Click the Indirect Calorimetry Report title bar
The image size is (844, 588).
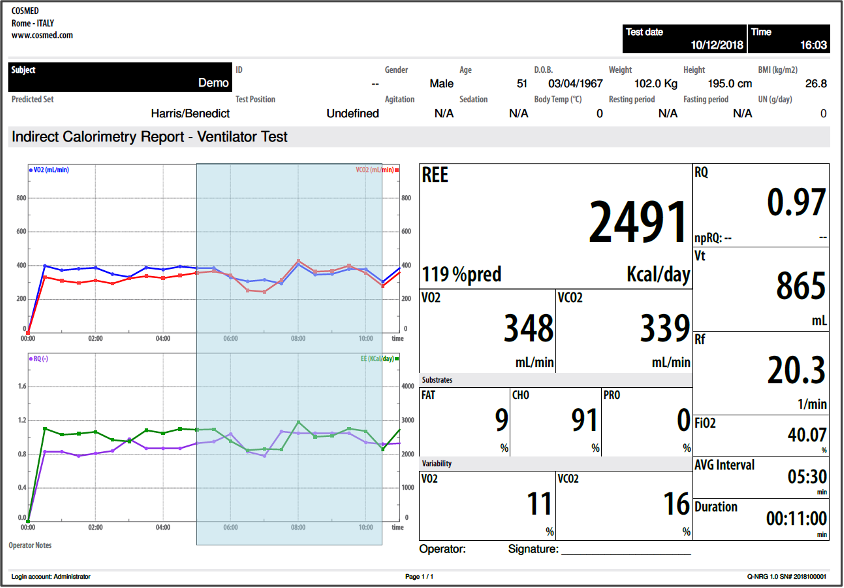pyautogui.click(x=150, y=136)
